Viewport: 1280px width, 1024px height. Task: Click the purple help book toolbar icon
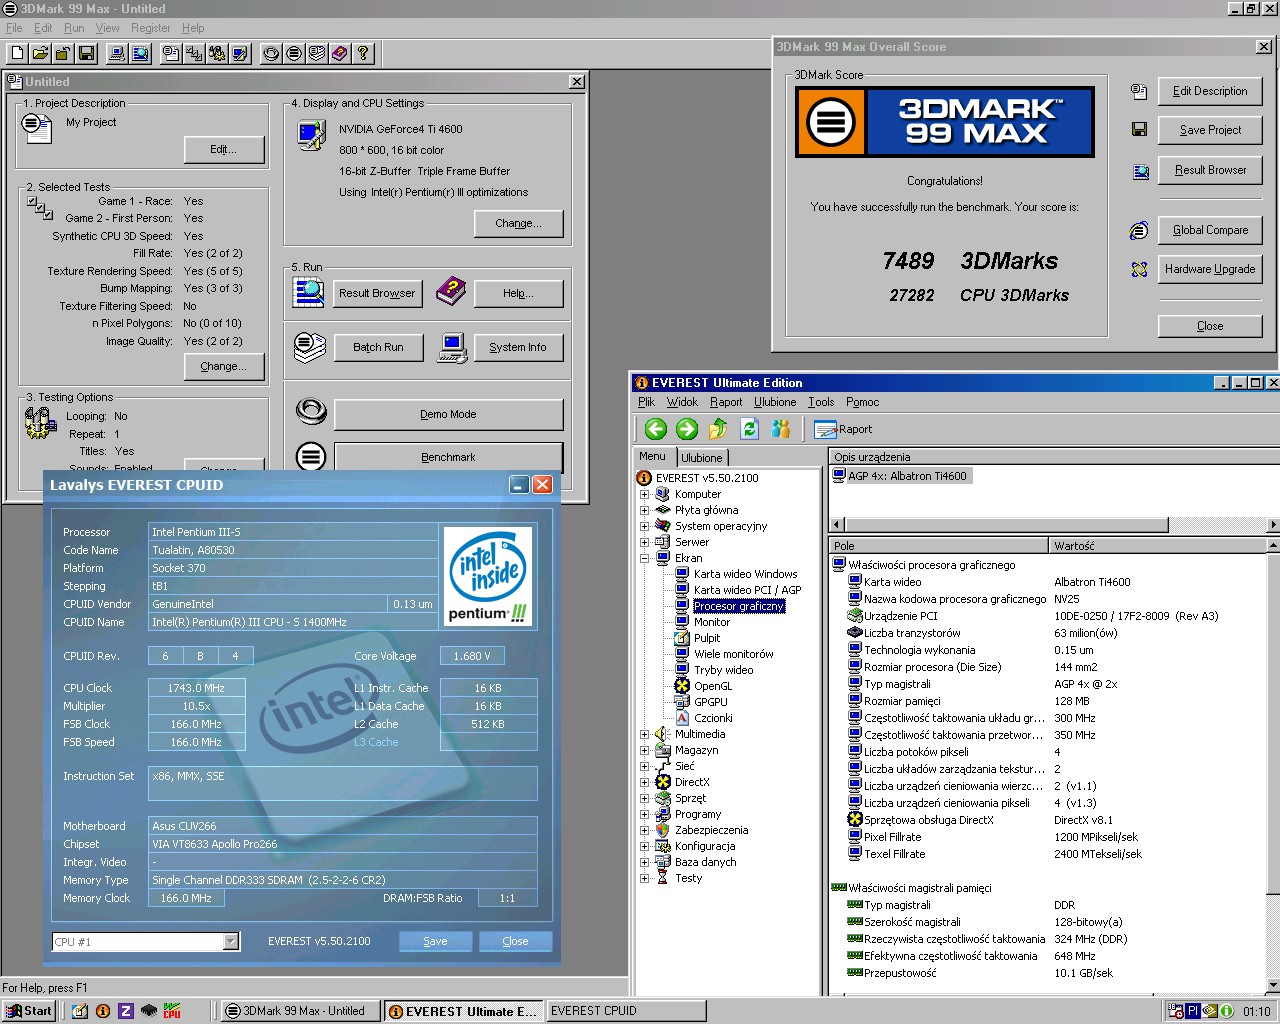[340, 53]
